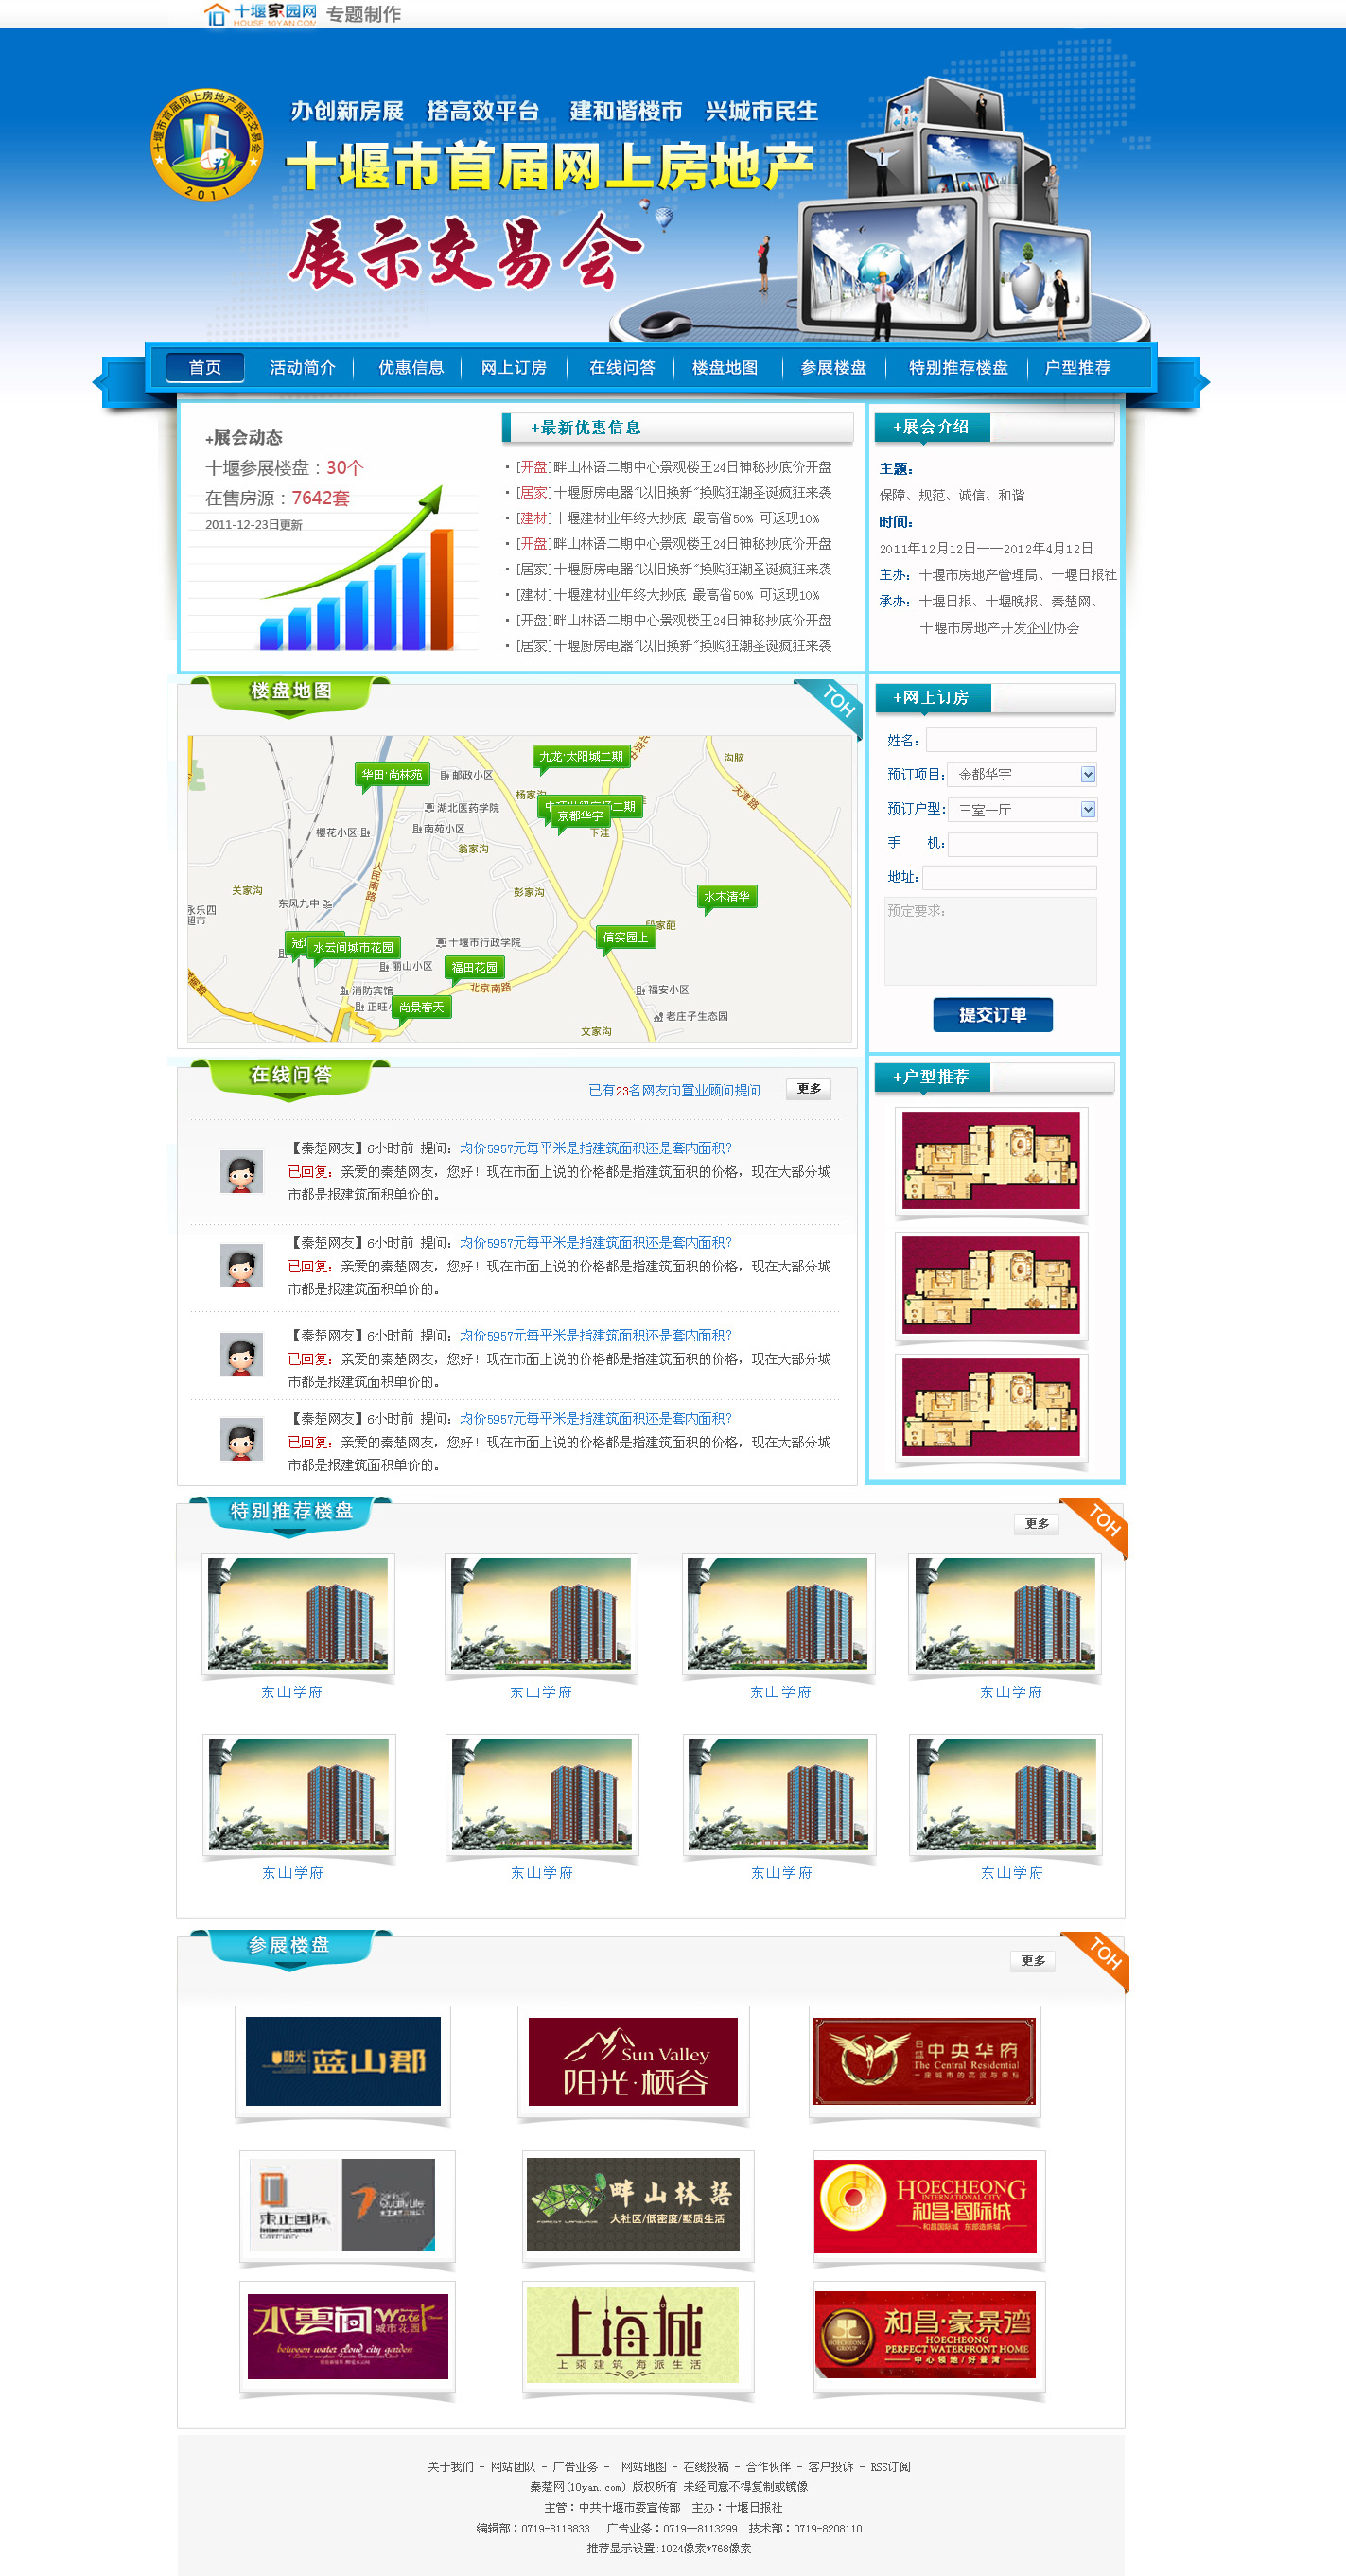Open 网站地图 footer link
1346x2576 pixels.
pos(643,2467)
